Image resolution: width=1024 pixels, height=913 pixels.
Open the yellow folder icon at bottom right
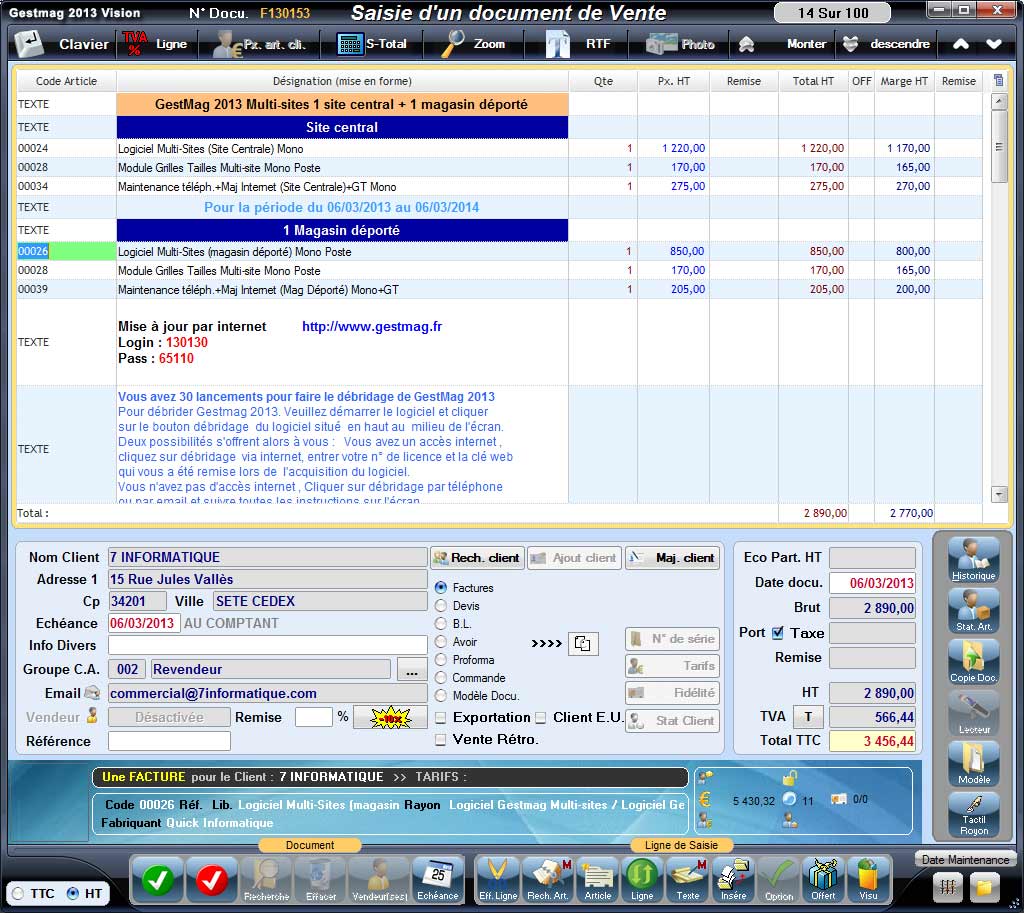tap(984, 888)
